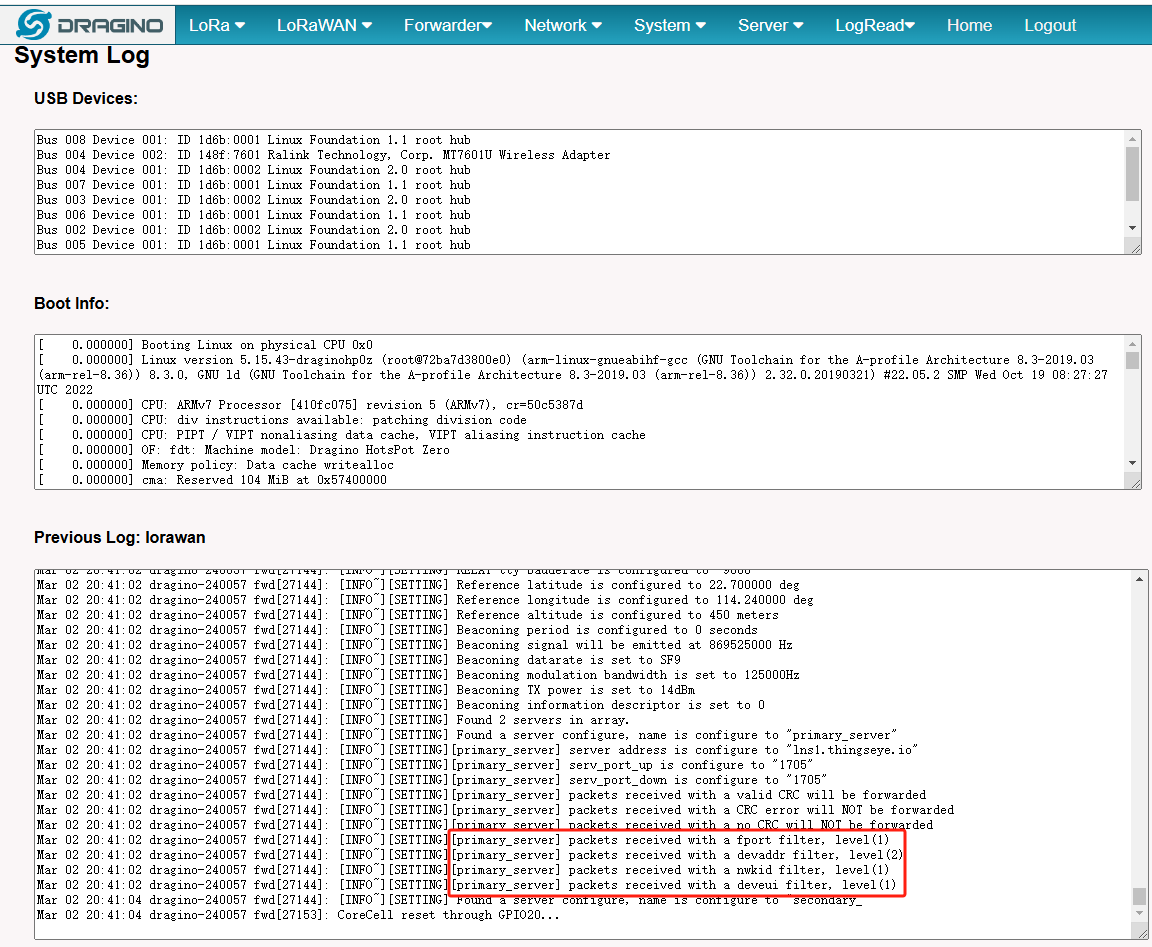Open the LoRa dropdown menu

(x=217, y=25)
